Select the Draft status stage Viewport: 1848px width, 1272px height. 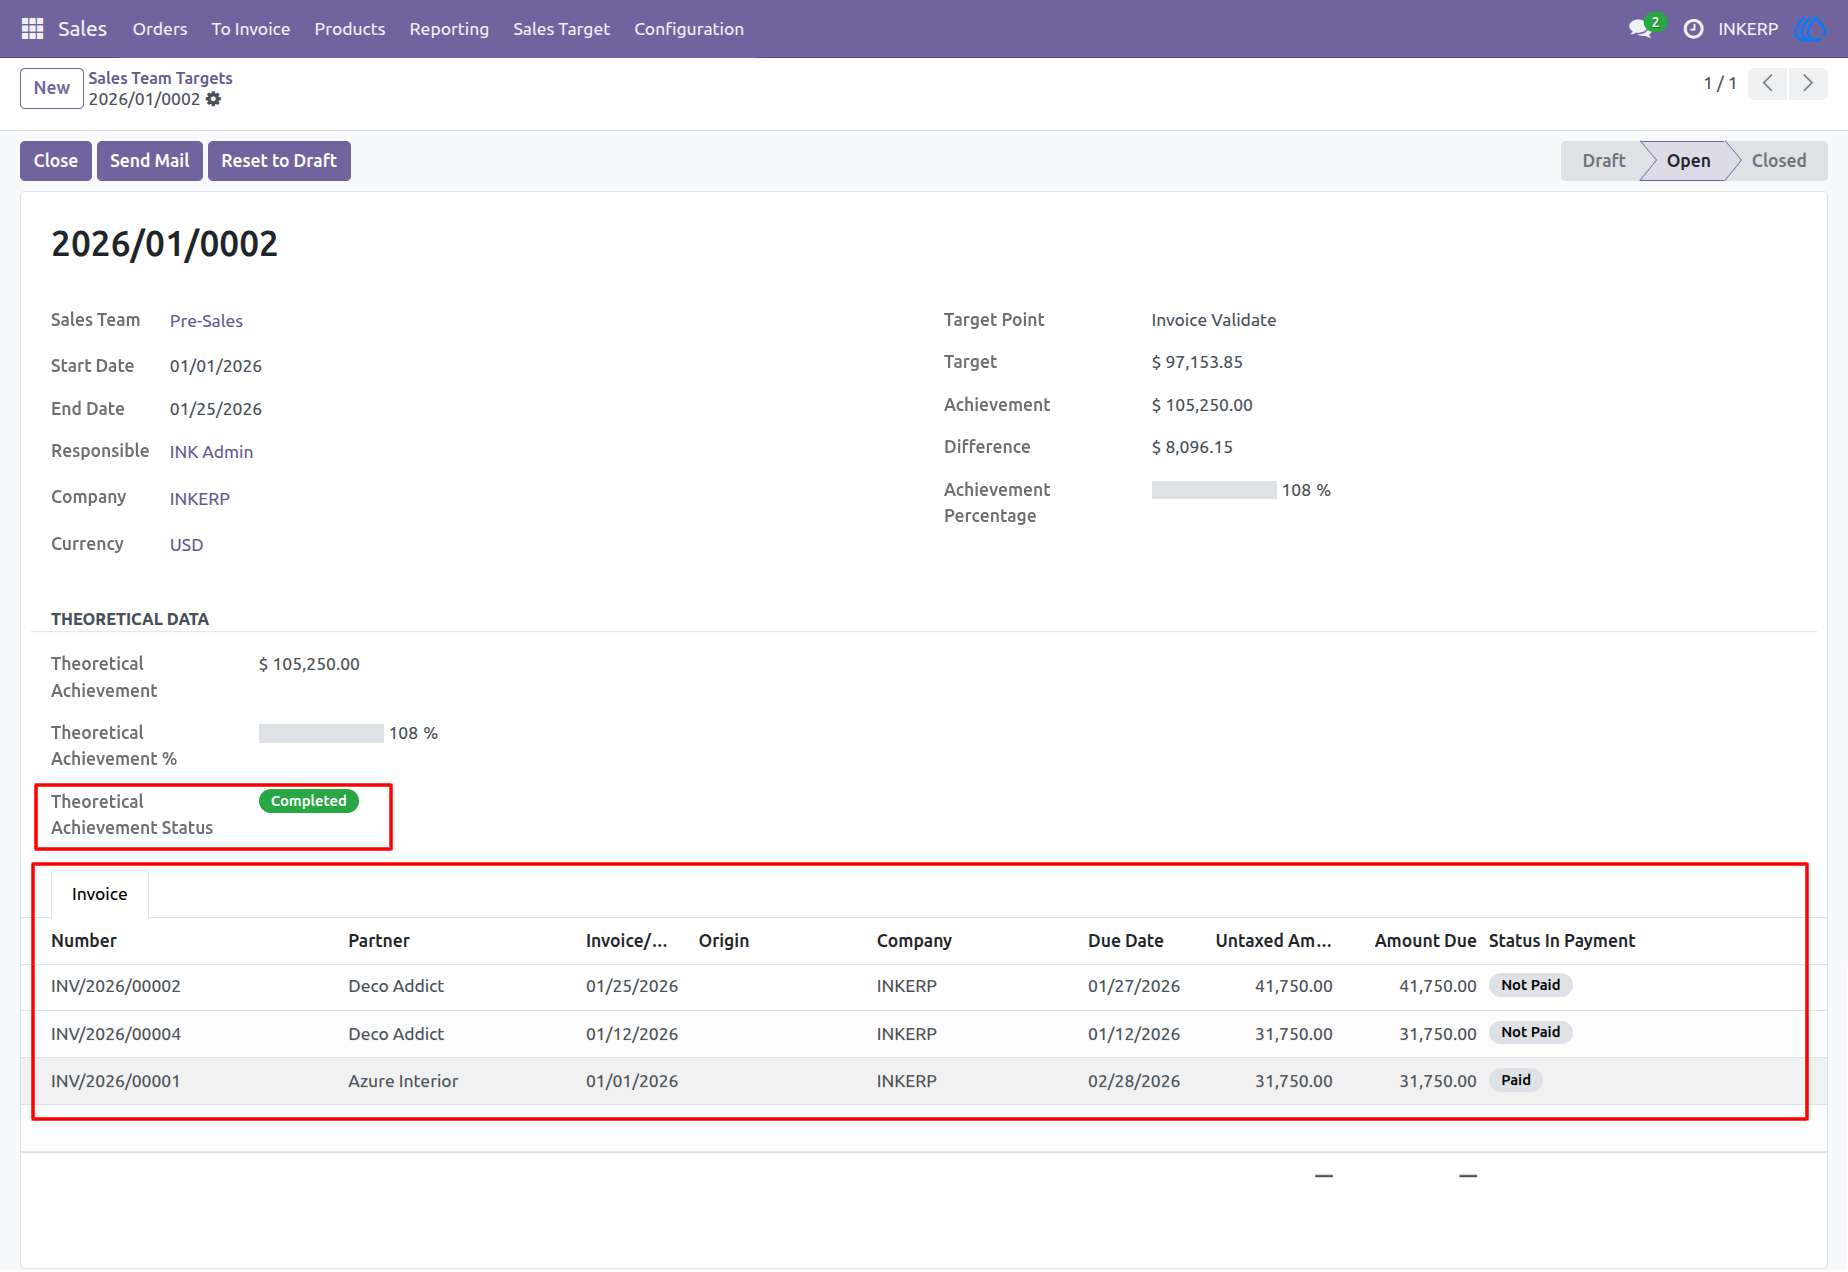tap(1603, 161)
